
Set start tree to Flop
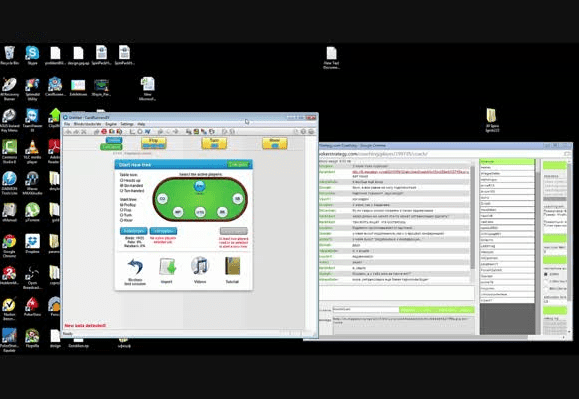click(x=126, y=210)
